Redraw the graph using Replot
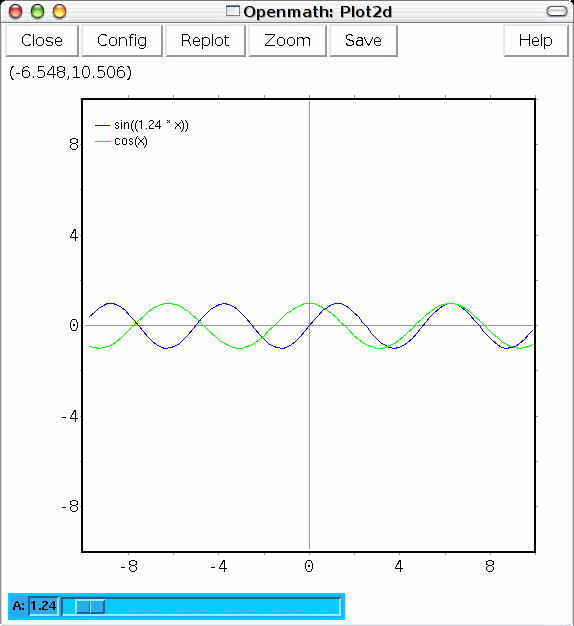Image resolution: width=574 pixels, height=626 pixels. pos(205,40)
